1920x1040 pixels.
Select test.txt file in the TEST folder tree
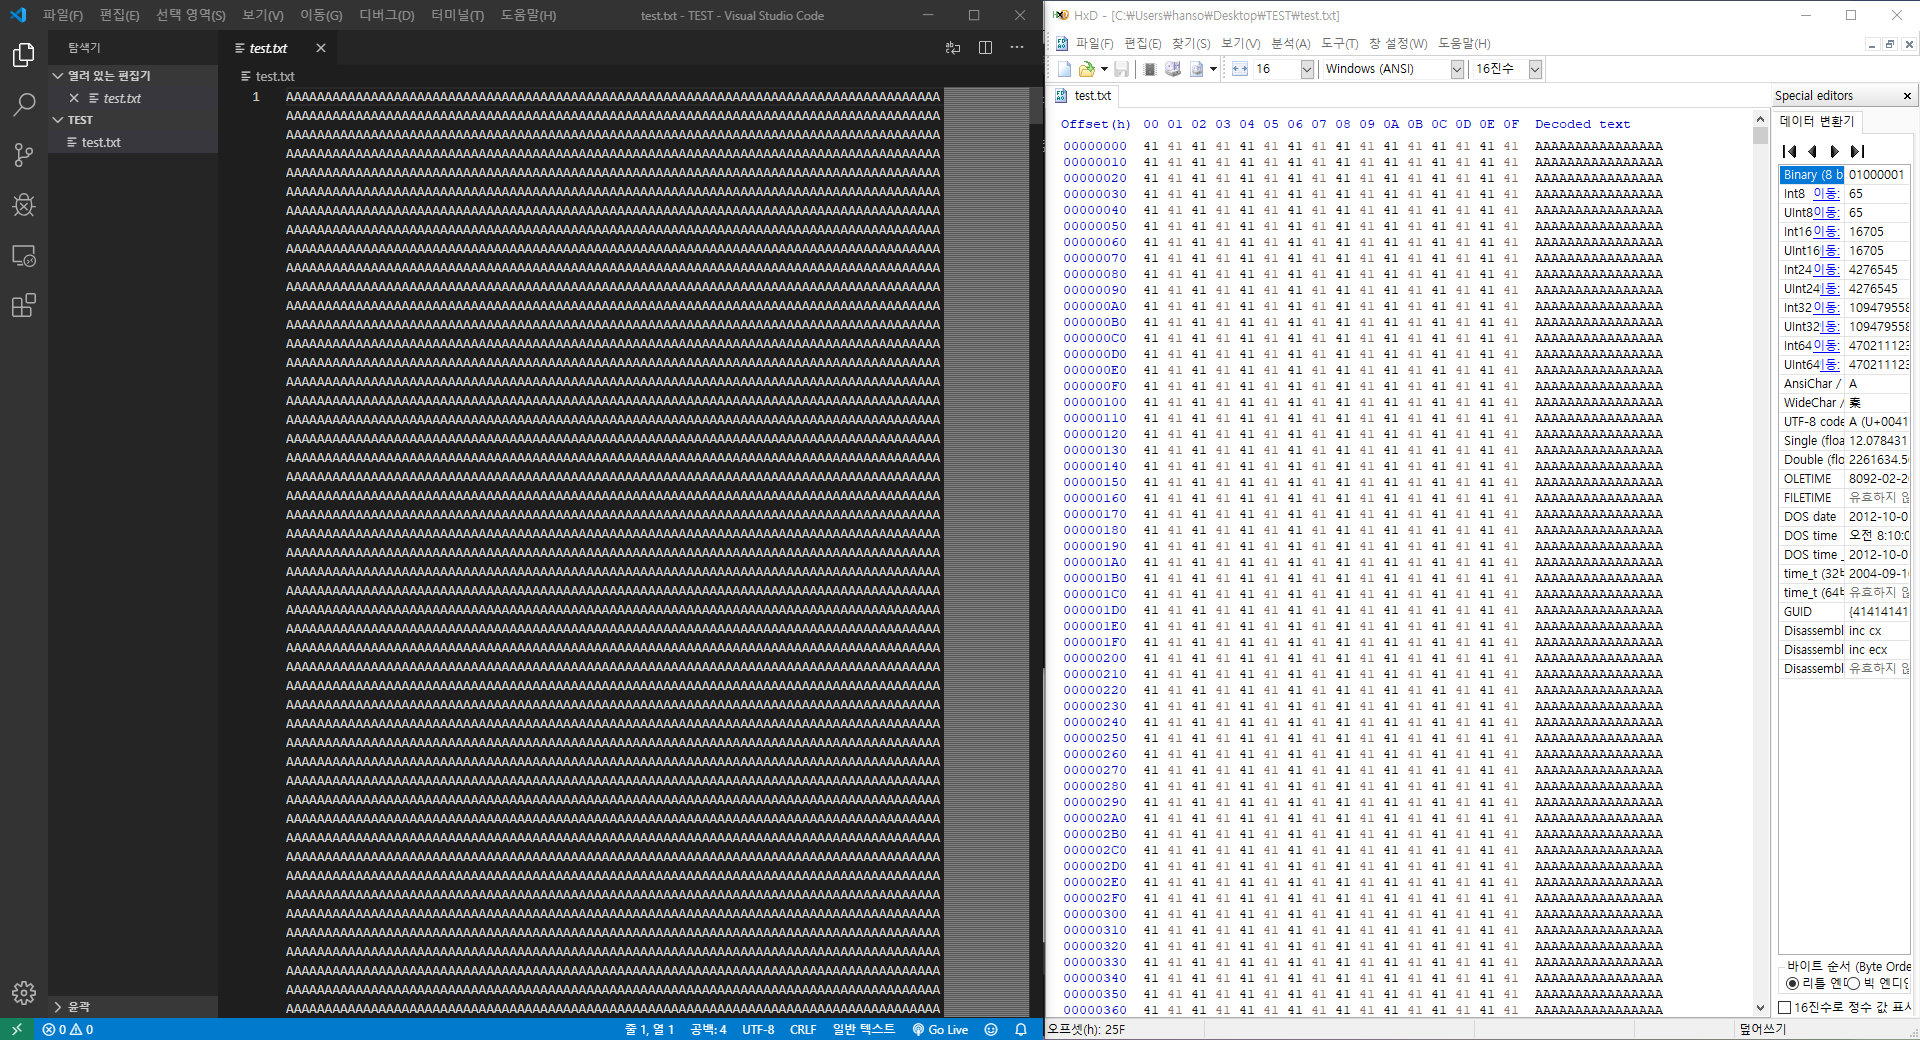point(133,143)
